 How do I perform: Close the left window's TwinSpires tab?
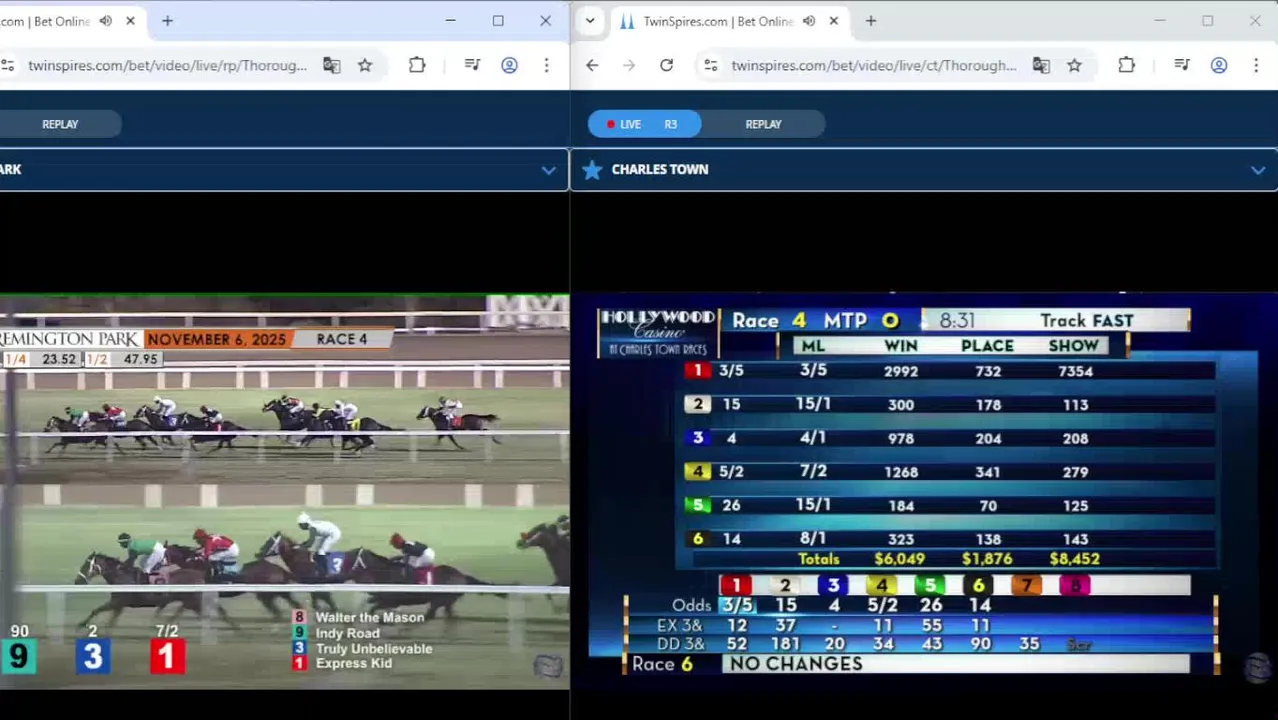click(130, 21)
